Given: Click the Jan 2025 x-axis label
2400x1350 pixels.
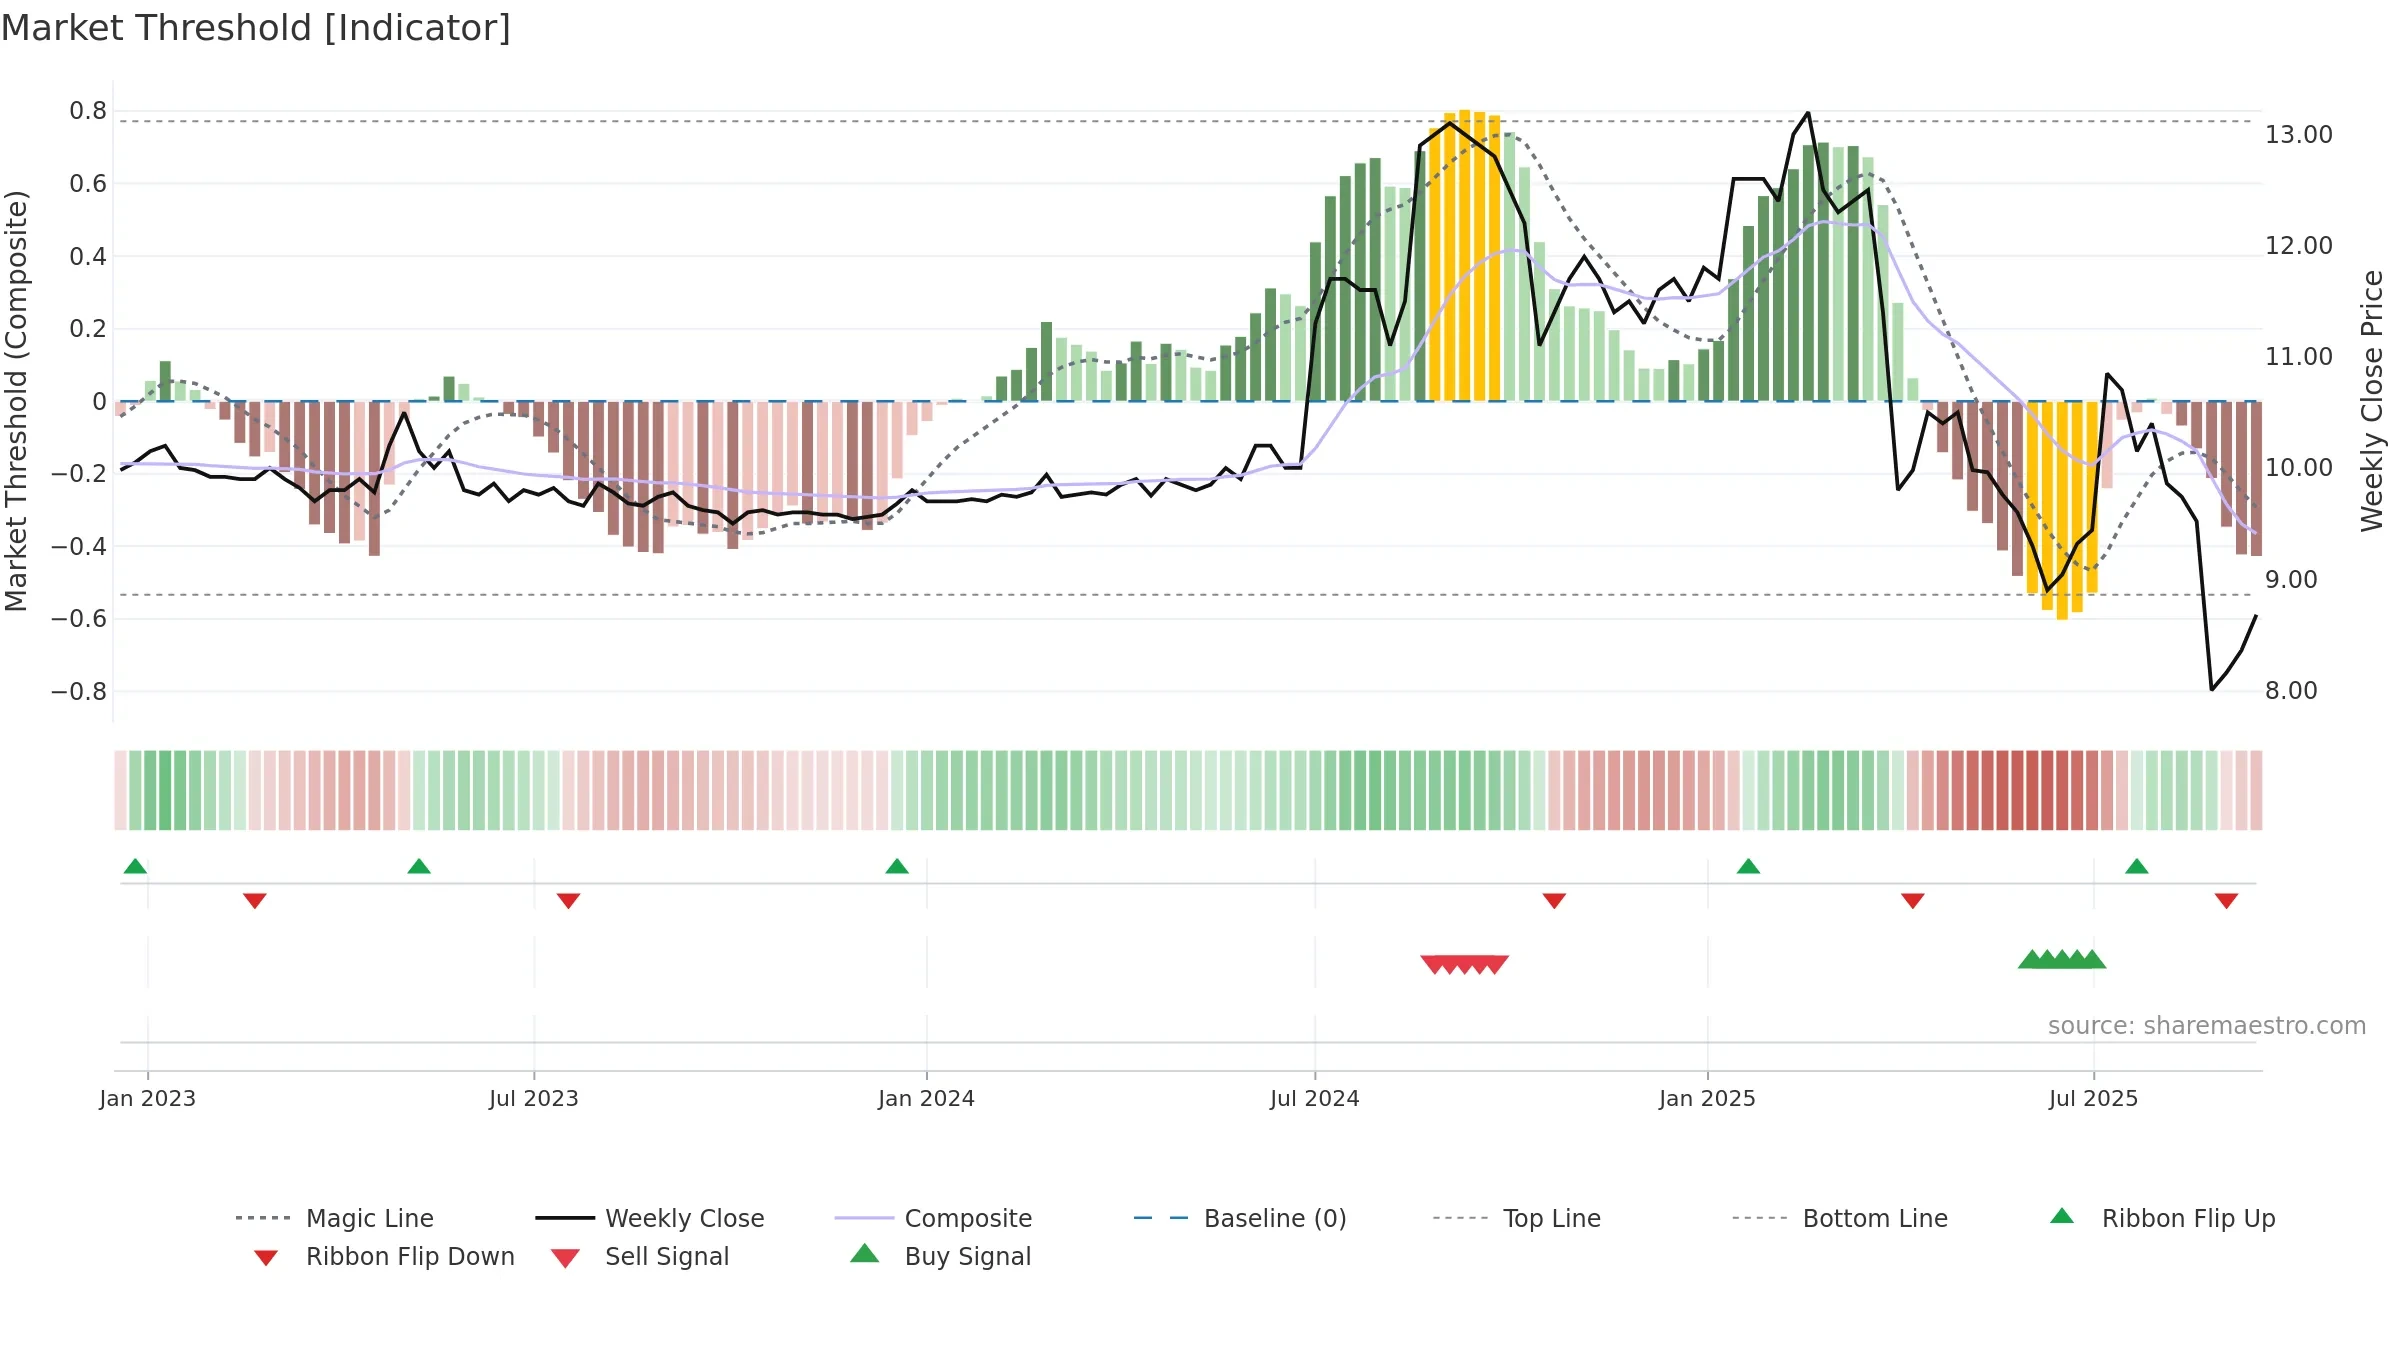Looking at the screenshot, I should (1707, 1098).
